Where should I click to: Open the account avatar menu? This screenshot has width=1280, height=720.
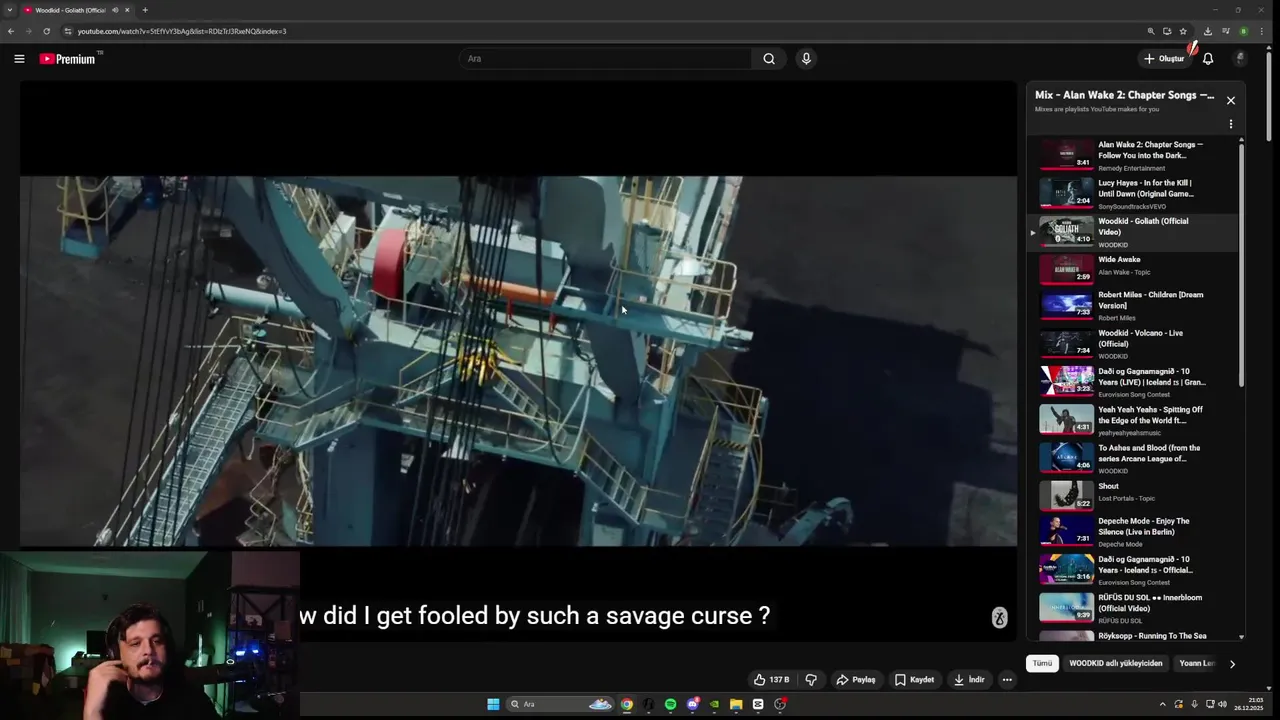tap(1240, 59)
